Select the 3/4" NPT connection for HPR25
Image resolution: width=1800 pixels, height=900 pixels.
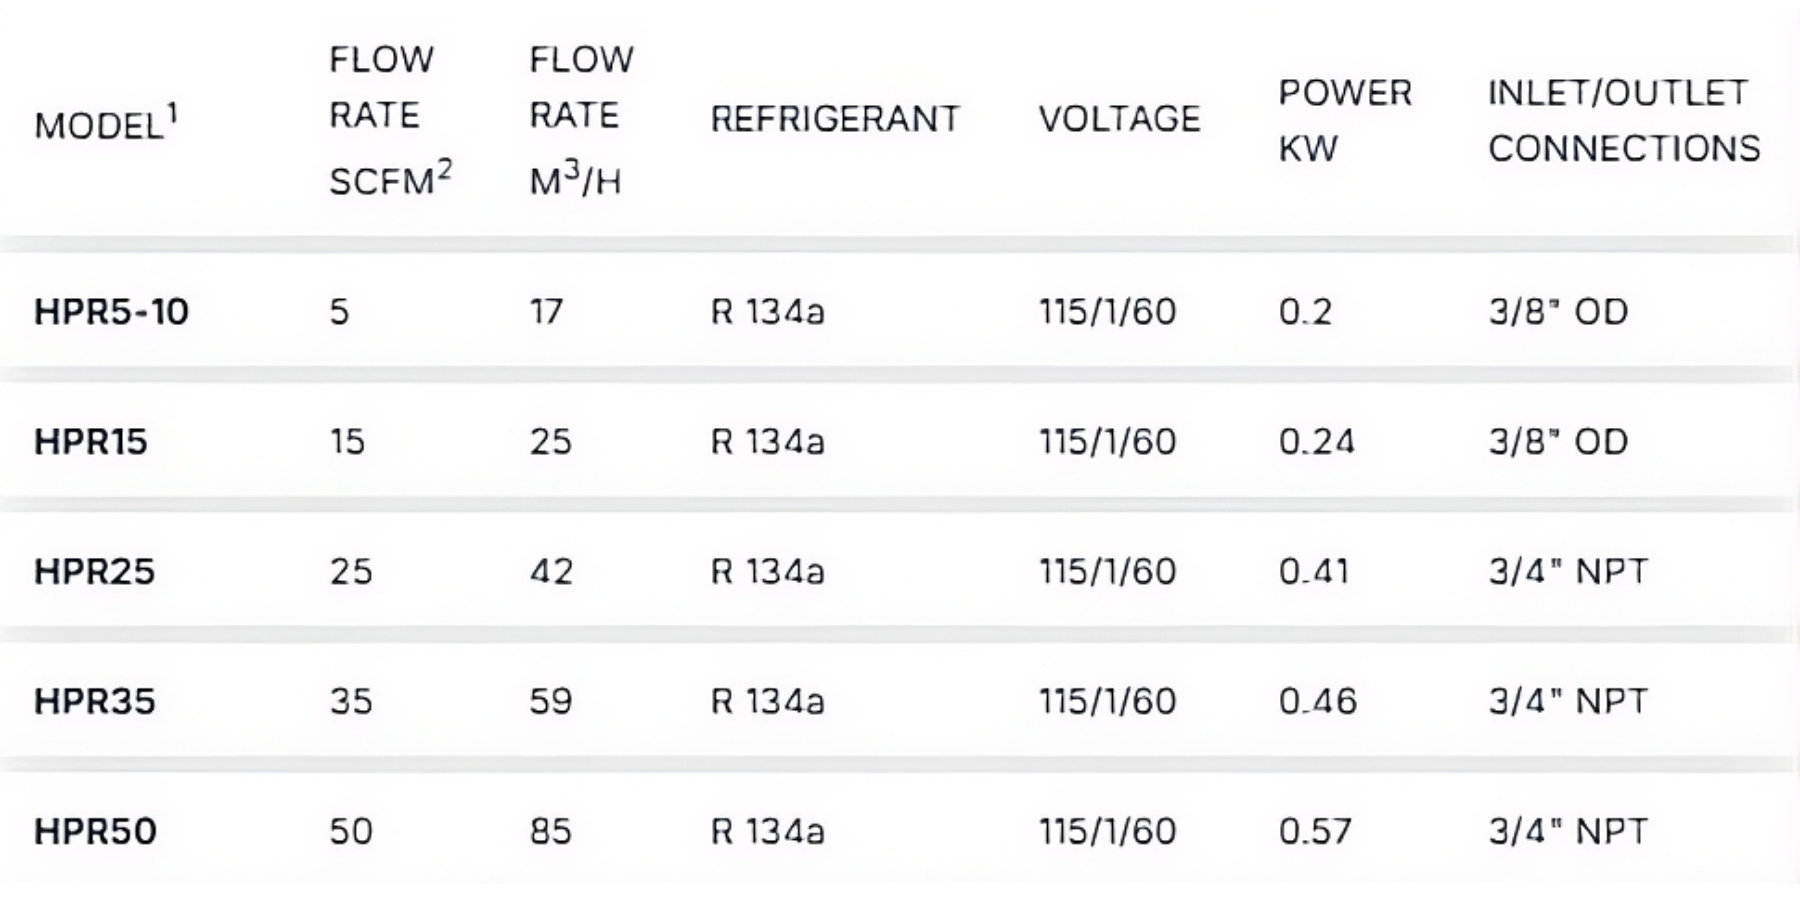[1567, 571]
